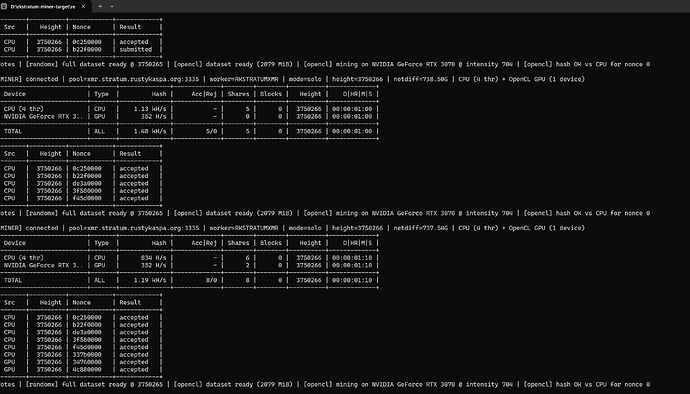Click the Acc|Rej value '5/0'
Image resolution: width=690 pixels, height=394 pixels.
click(x=212, y=131)
